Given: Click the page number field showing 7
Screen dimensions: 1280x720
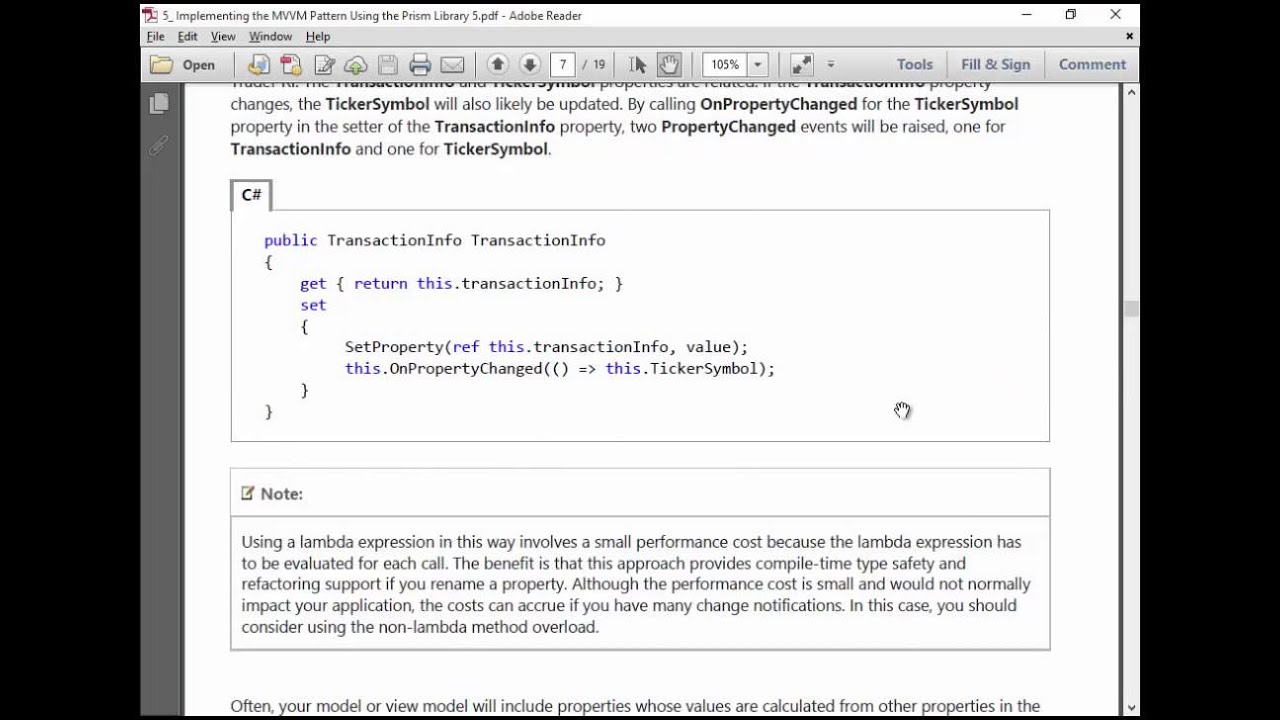Looking at the screenshot, I should pos(563,64).
